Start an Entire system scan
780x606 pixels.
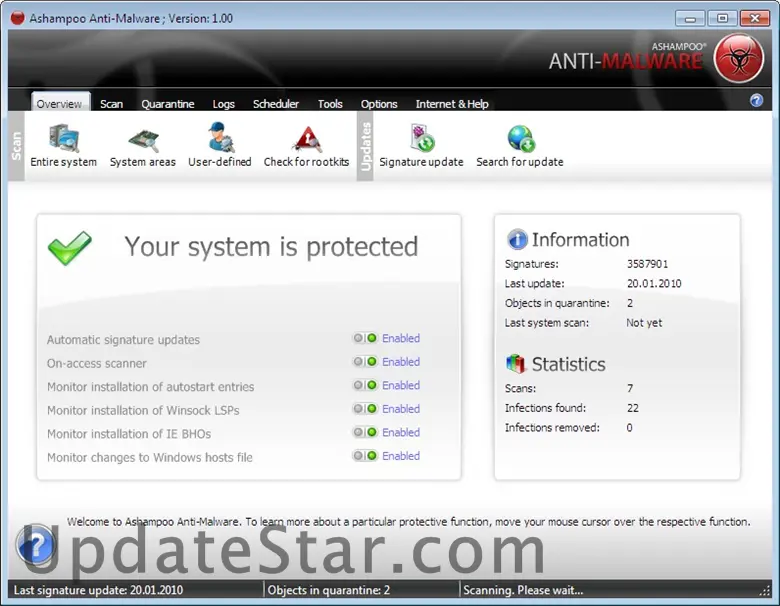click(64, 145)
